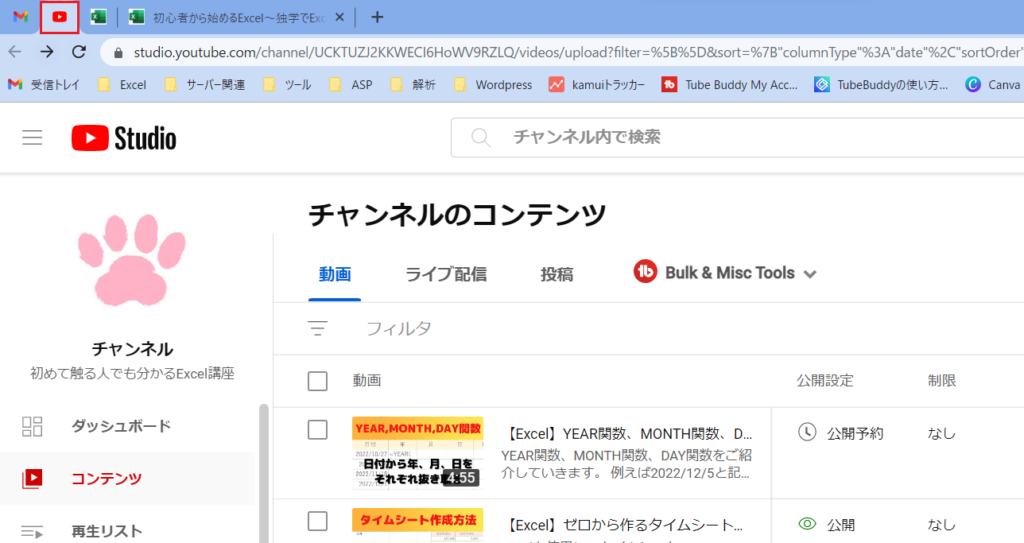Open the pinned YouTube tab
Image resolution: width=1024 pixels, height=543 pixels.
[59, 17]
